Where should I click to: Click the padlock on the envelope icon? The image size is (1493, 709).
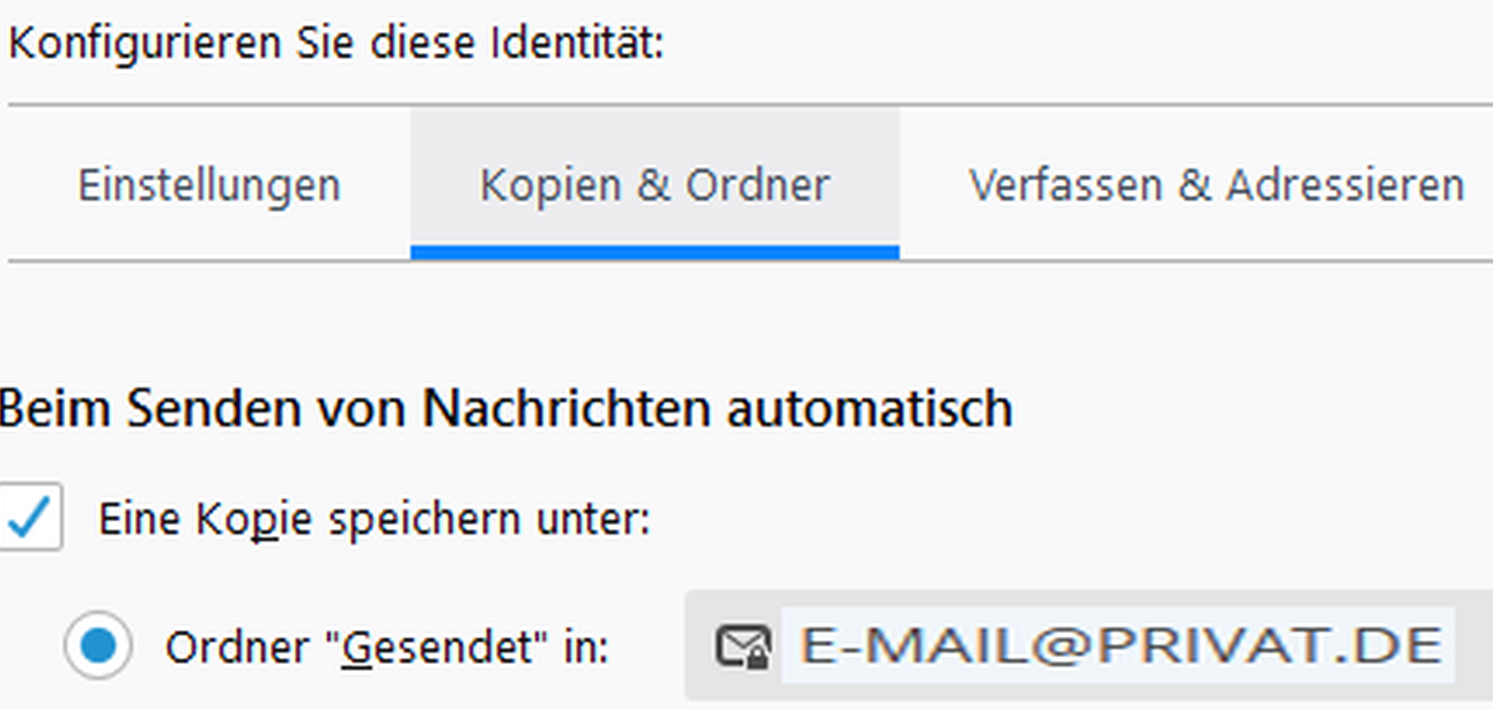[757, 657]
